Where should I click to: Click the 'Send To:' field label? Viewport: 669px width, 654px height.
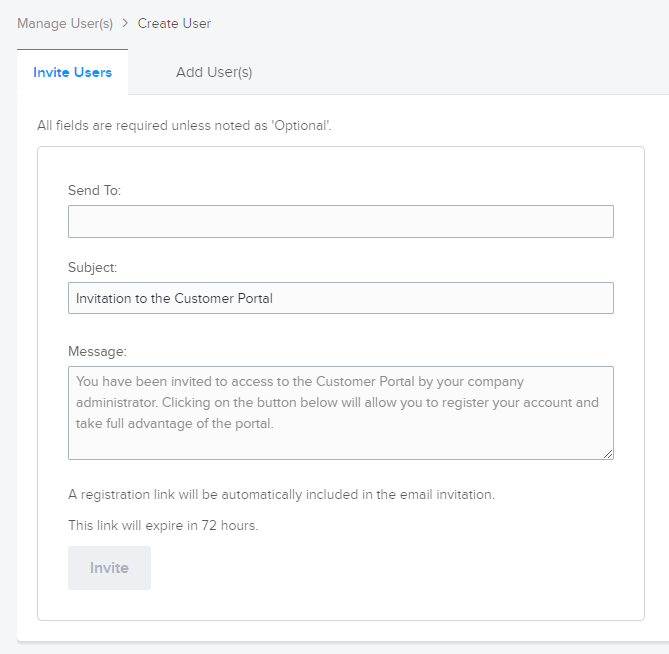tap(94, 190)
